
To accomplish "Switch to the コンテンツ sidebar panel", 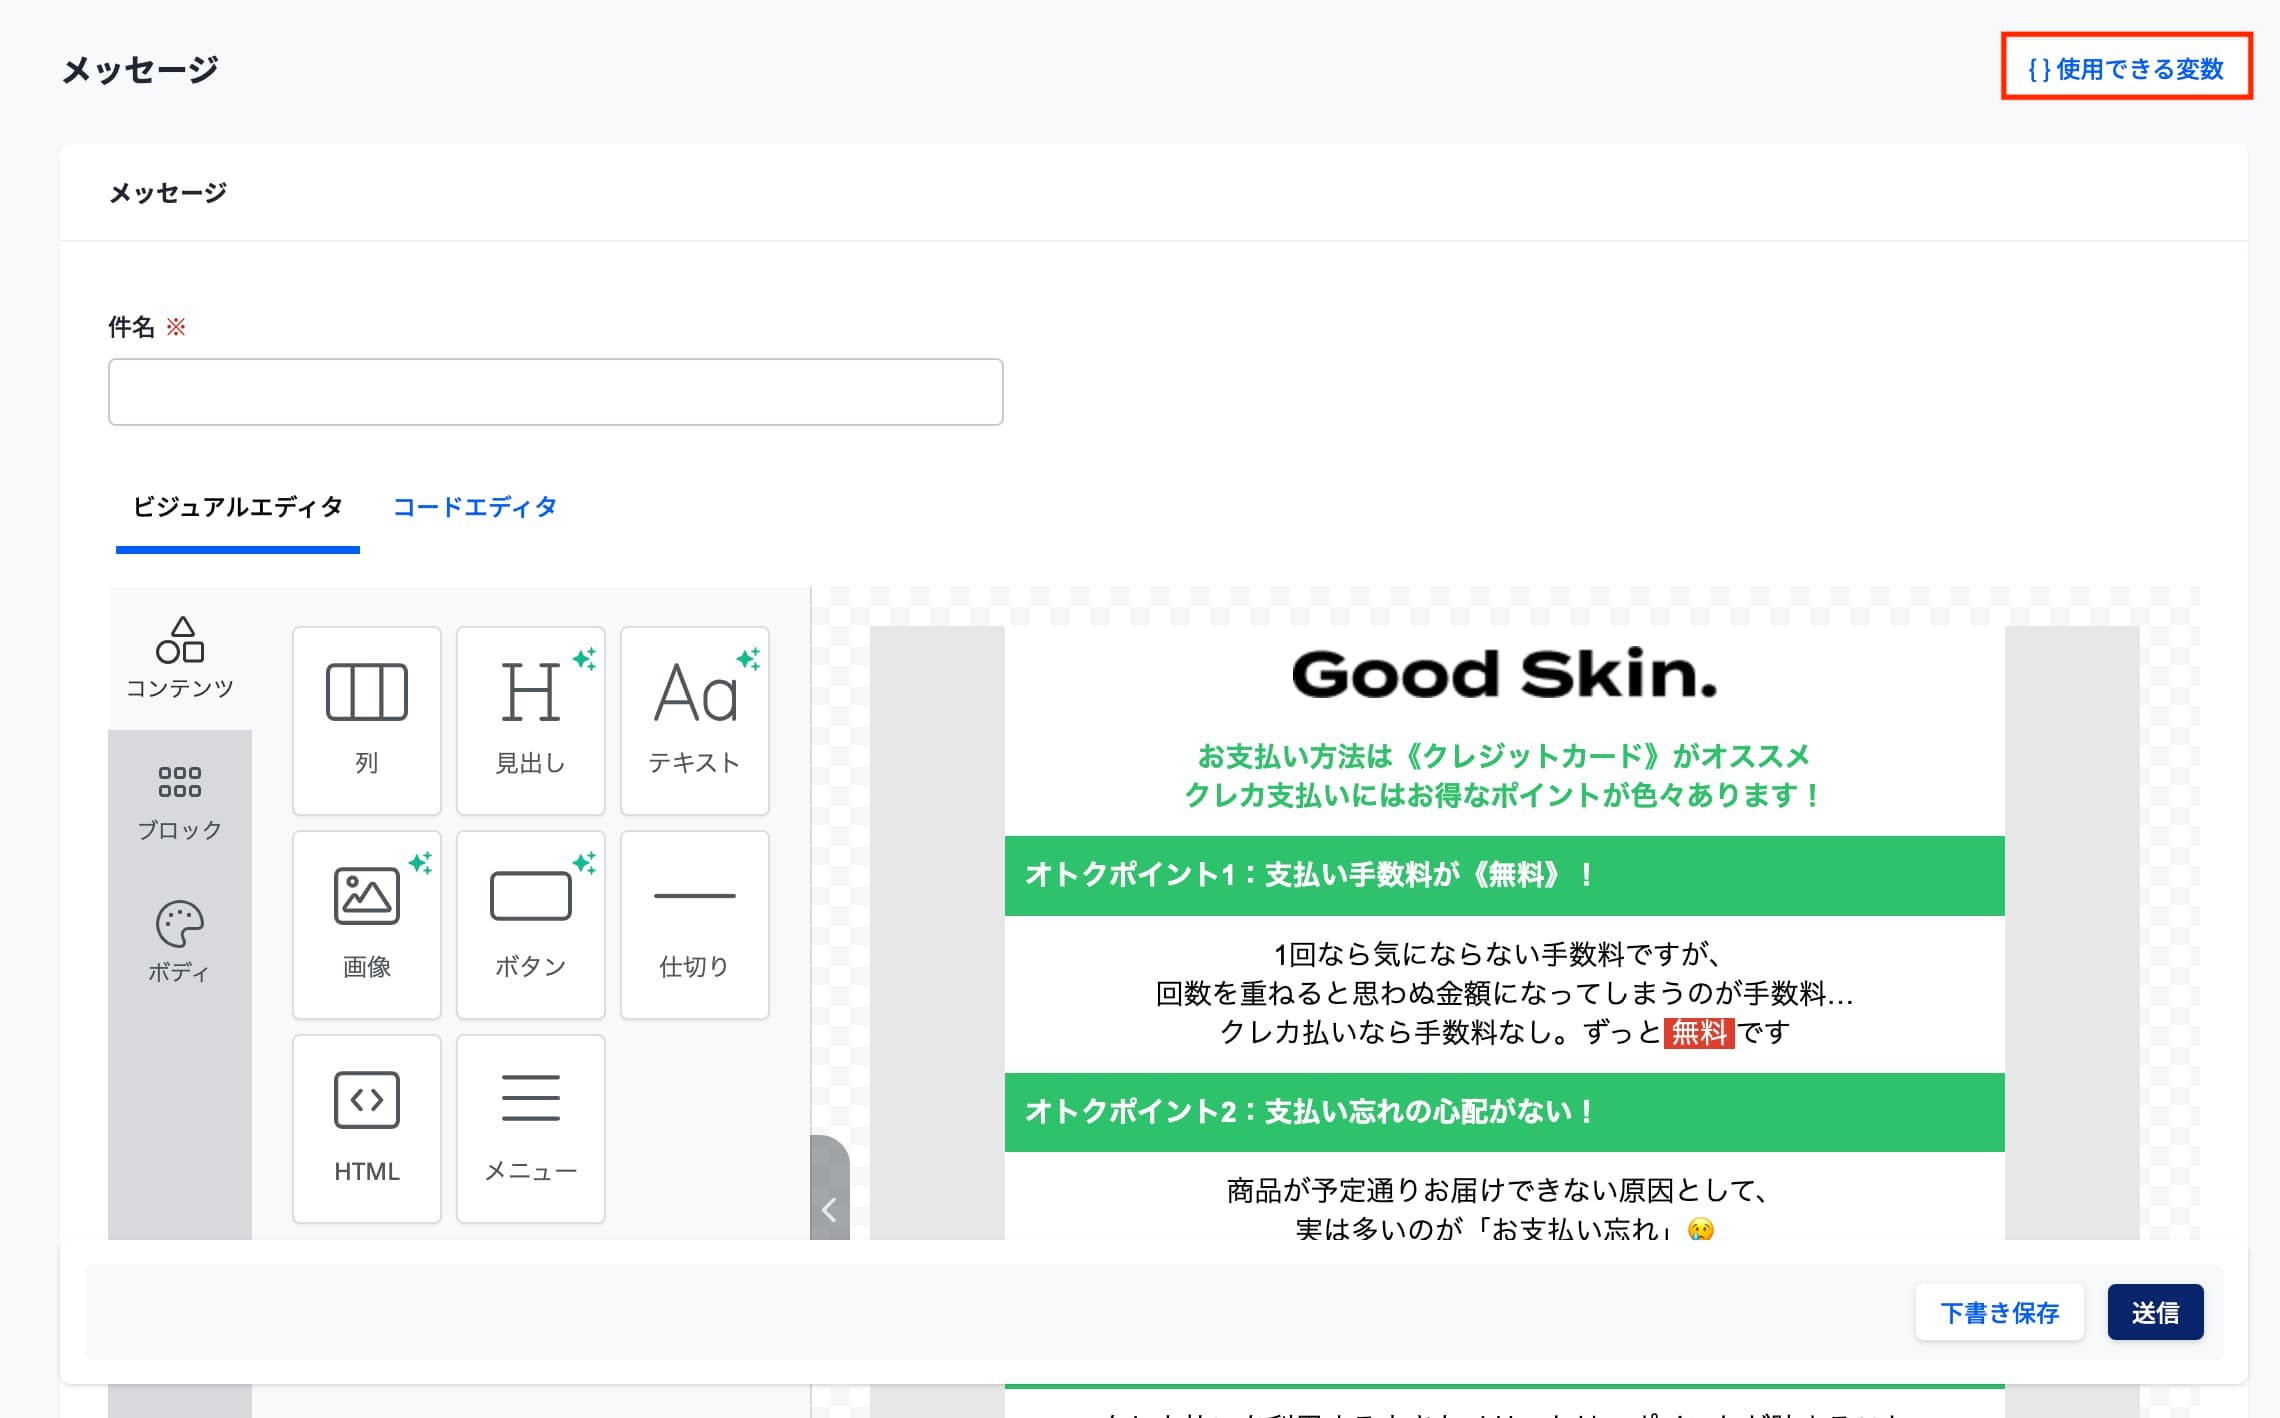I will (180, 658).
